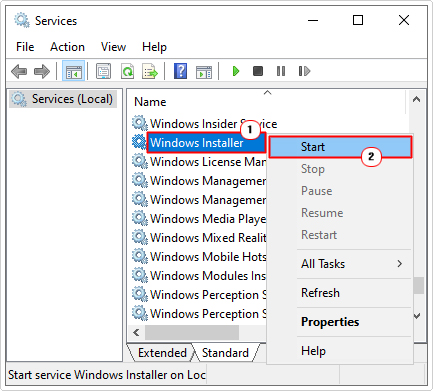Switch to the Extended tab

click(x=161, y=353)
